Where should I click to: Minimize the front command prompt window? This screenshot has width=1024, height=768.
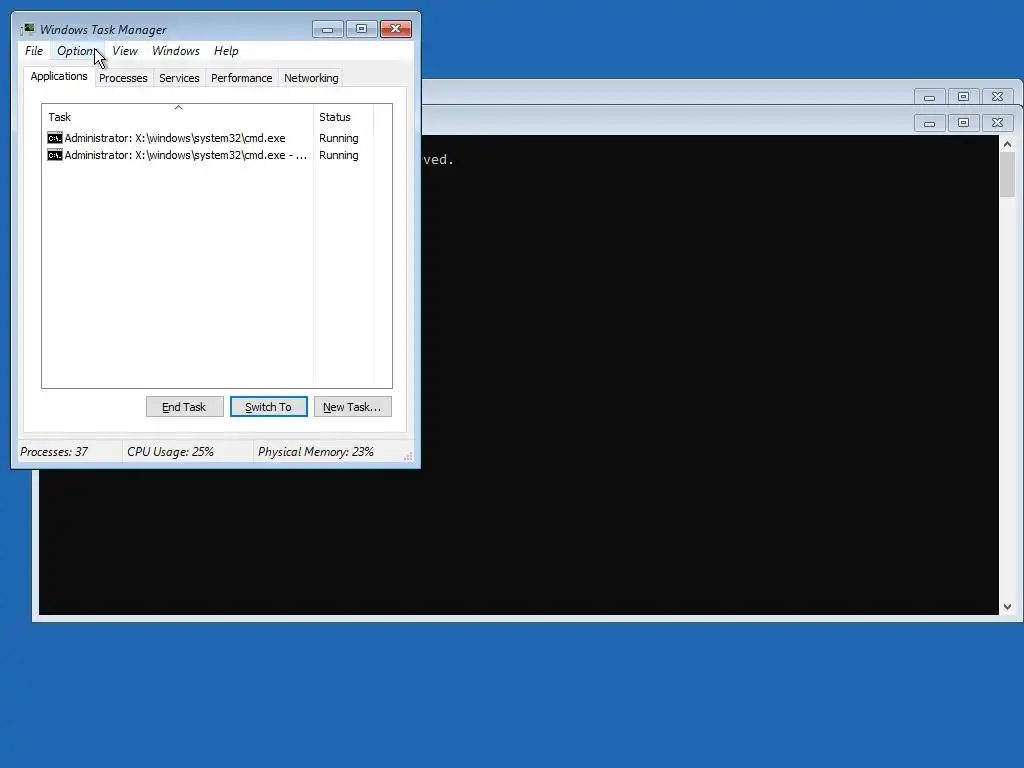[929, 123]
